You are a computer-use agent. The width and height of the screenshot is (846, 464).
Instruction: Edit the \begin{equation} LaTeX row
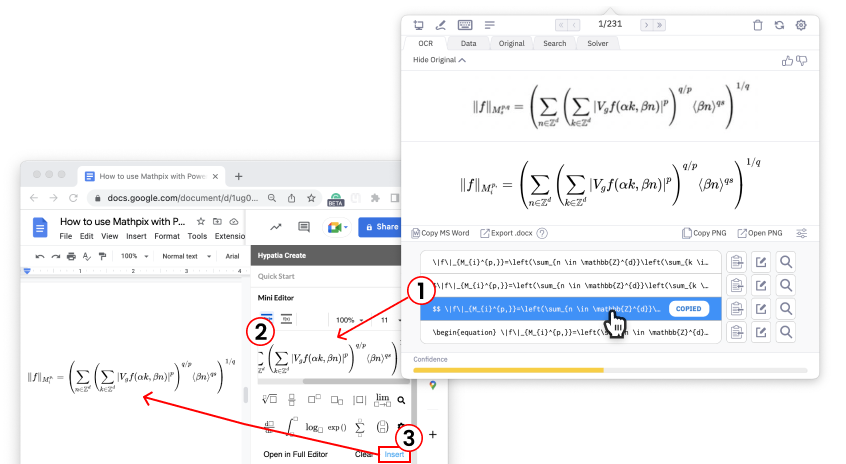(x=761, y=332)
